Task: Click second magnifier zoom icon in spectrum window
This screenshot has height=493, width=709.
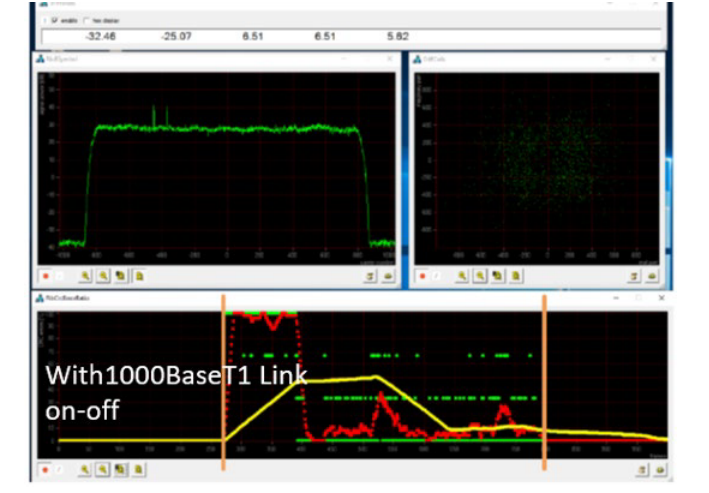Action: (x=104, y=273)
